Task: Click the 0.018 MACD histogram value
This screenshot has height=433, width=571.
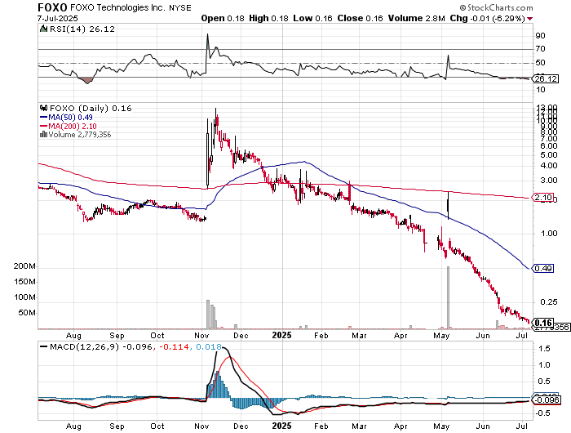Action: pyautogui.click(x=208, y=347)
